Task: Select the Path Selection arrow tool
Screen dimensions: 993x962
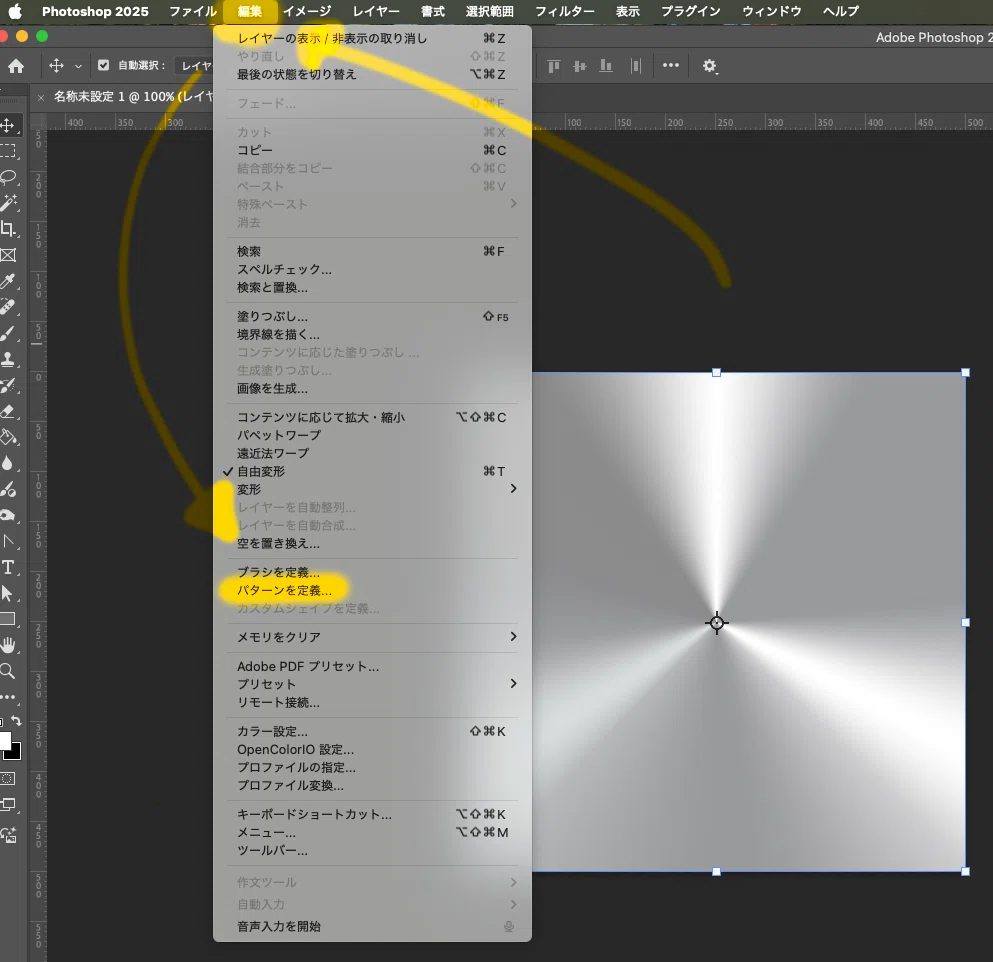Action: pyautogui.click(x=8, y=593)
